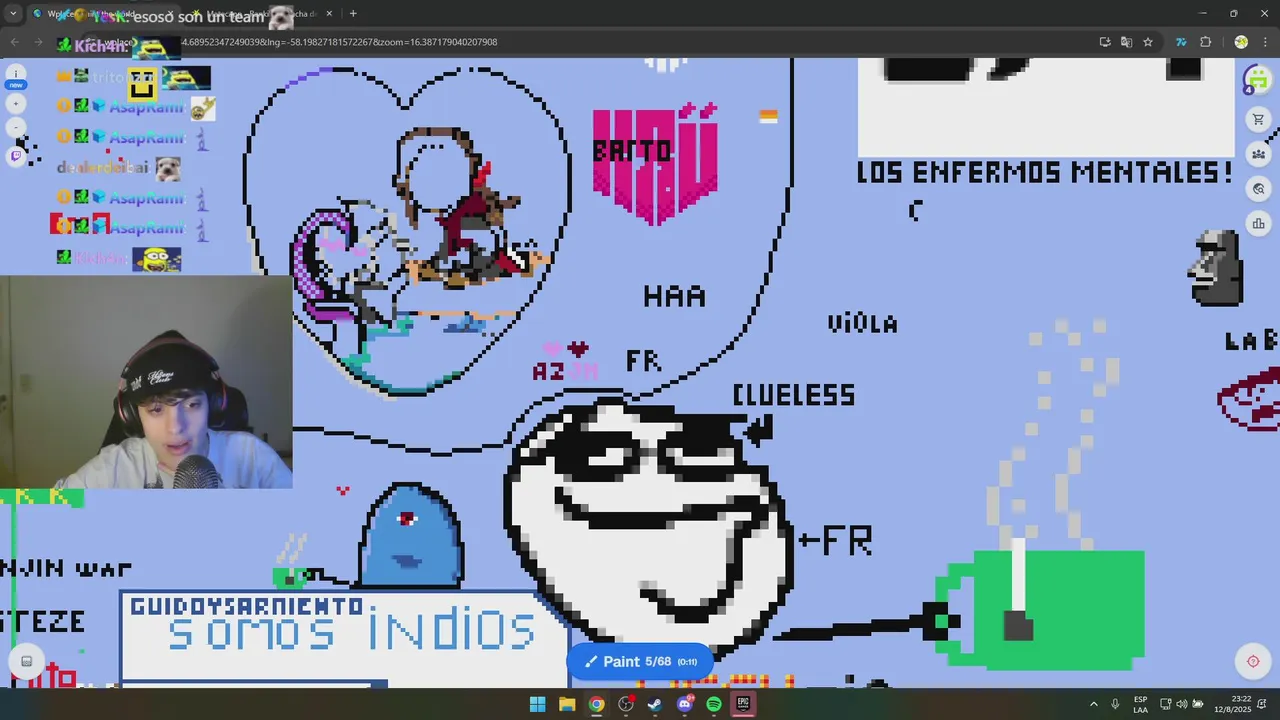Click the tray microphone icon
Viewport: 1280px width, 720px height.
point(1115,704)
